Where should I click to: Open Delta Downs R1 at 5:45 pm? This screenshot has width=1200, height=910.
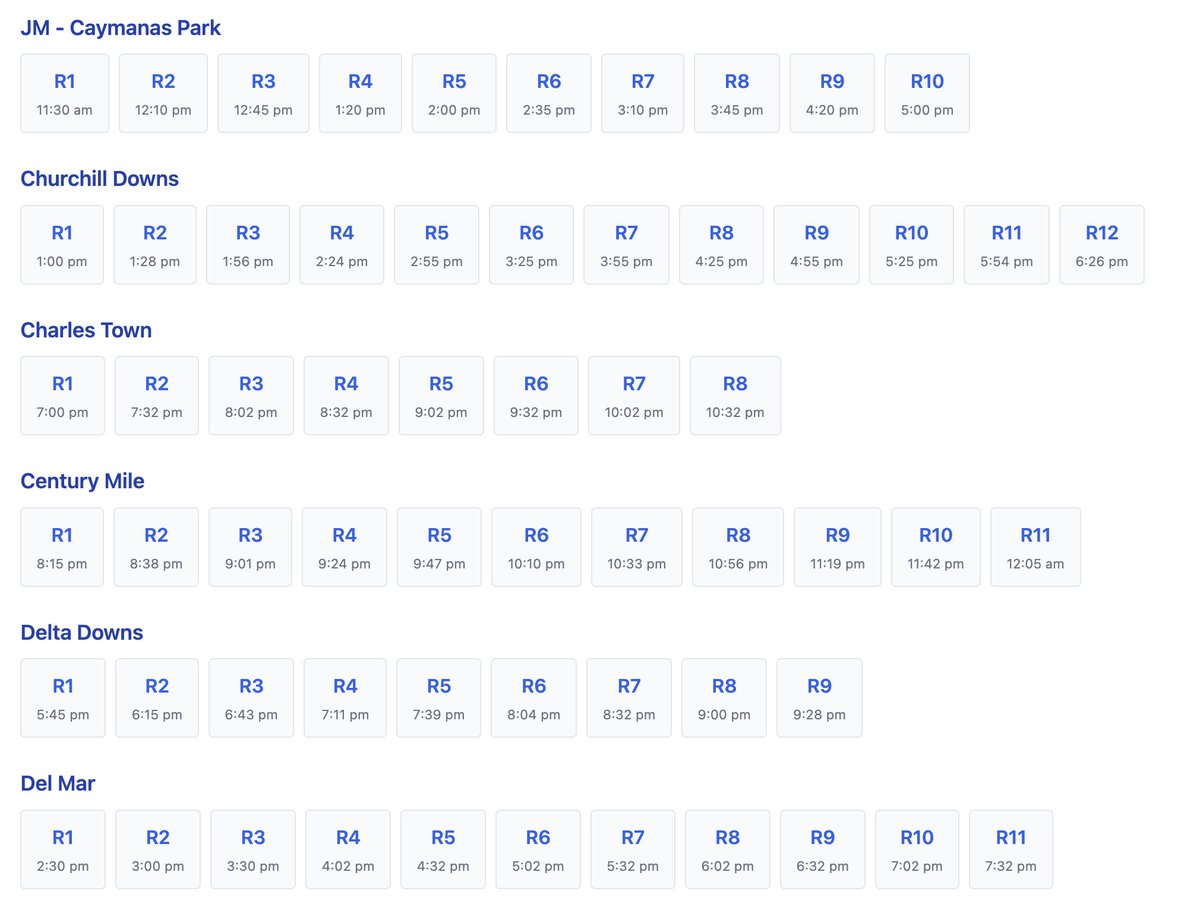63,698
